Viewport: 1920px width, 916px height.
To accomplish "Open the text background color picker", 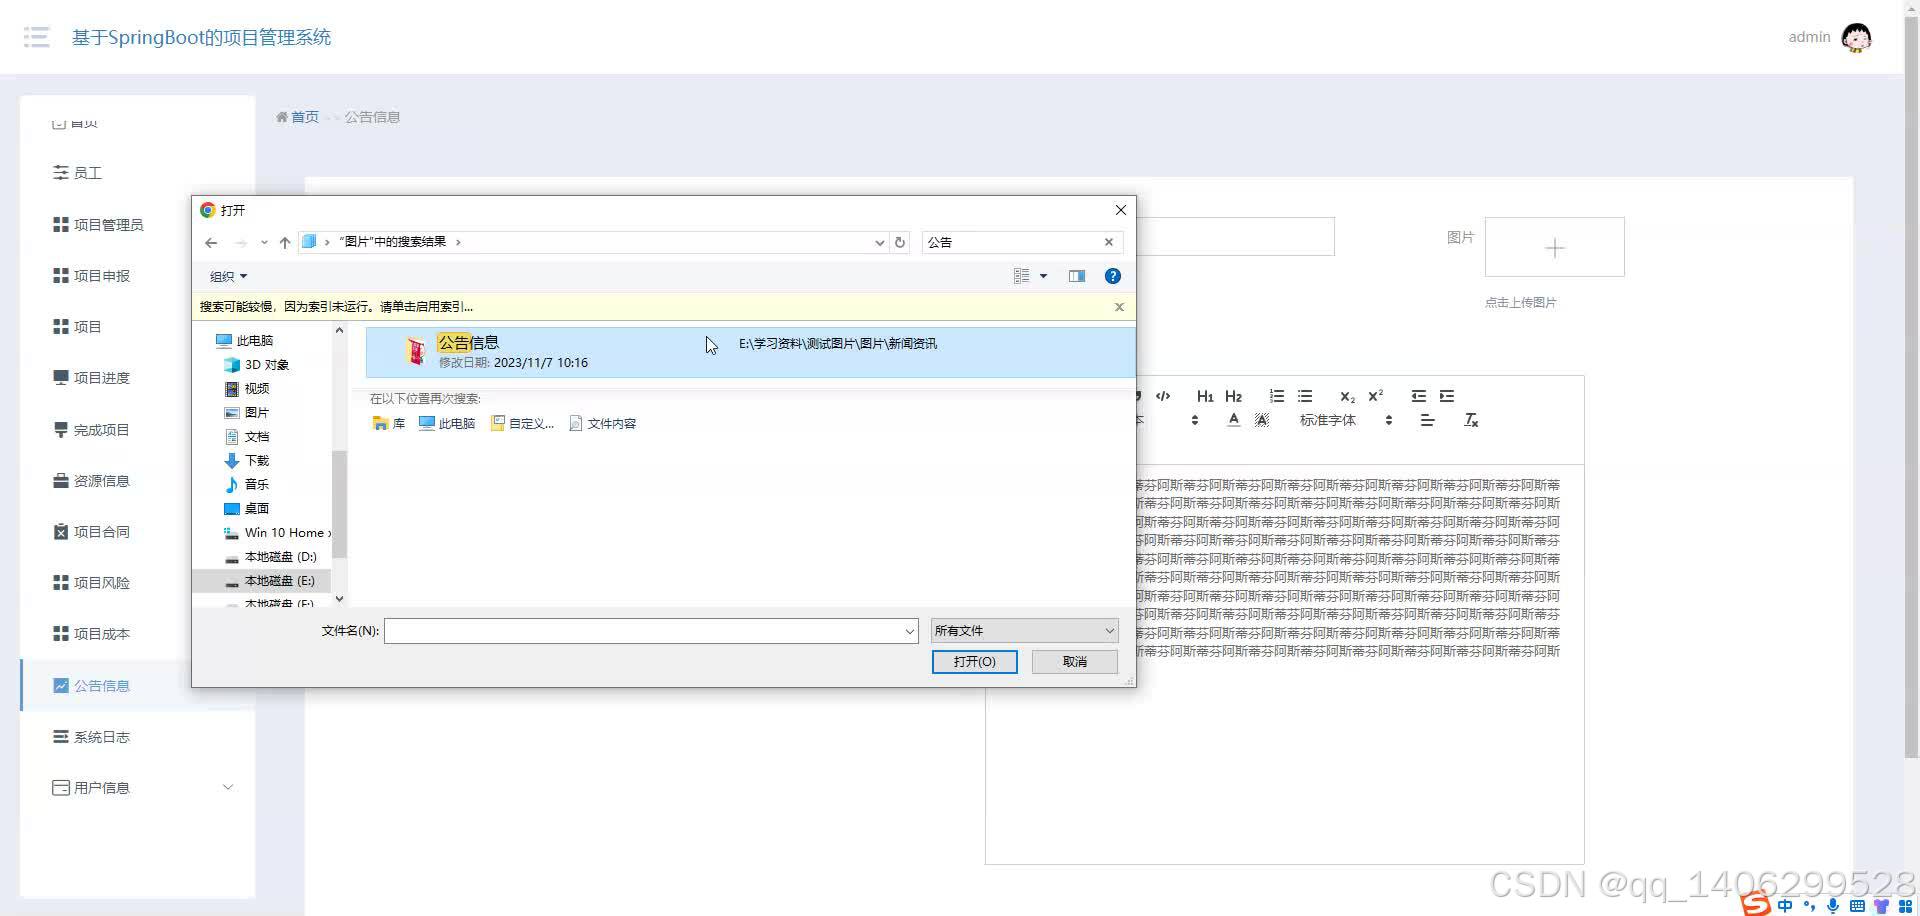I will click(1262, 420).
